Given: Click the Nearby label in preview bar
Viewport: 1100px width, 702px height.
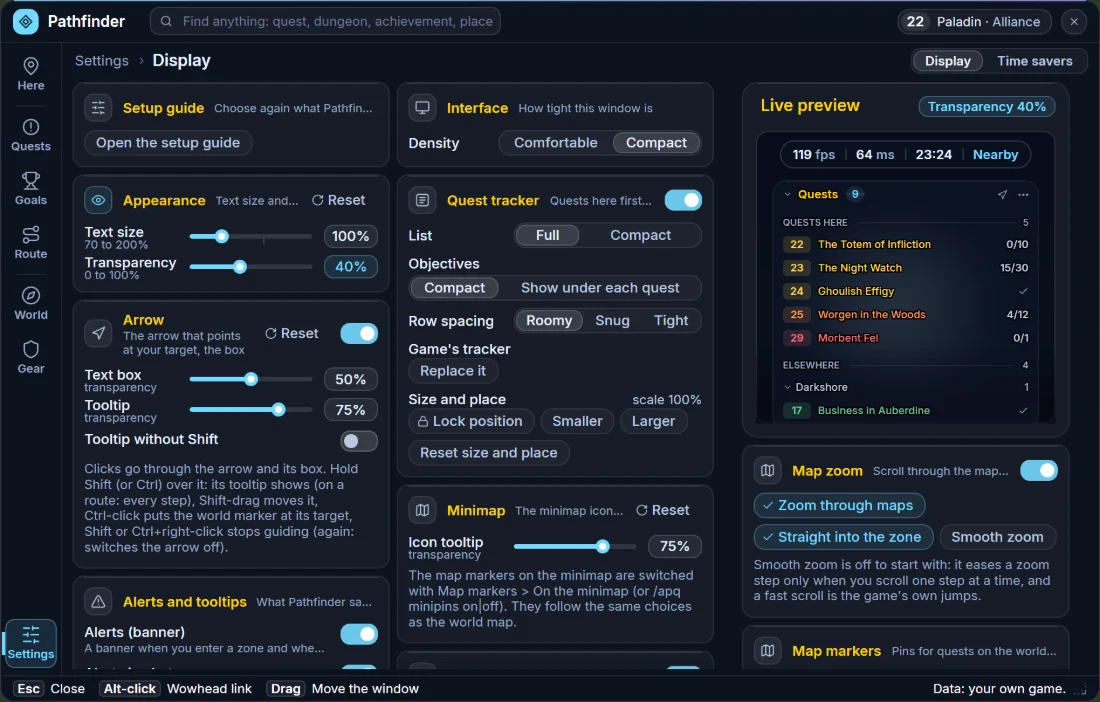Looking at the screenshot, I should [x=995, y=154].
